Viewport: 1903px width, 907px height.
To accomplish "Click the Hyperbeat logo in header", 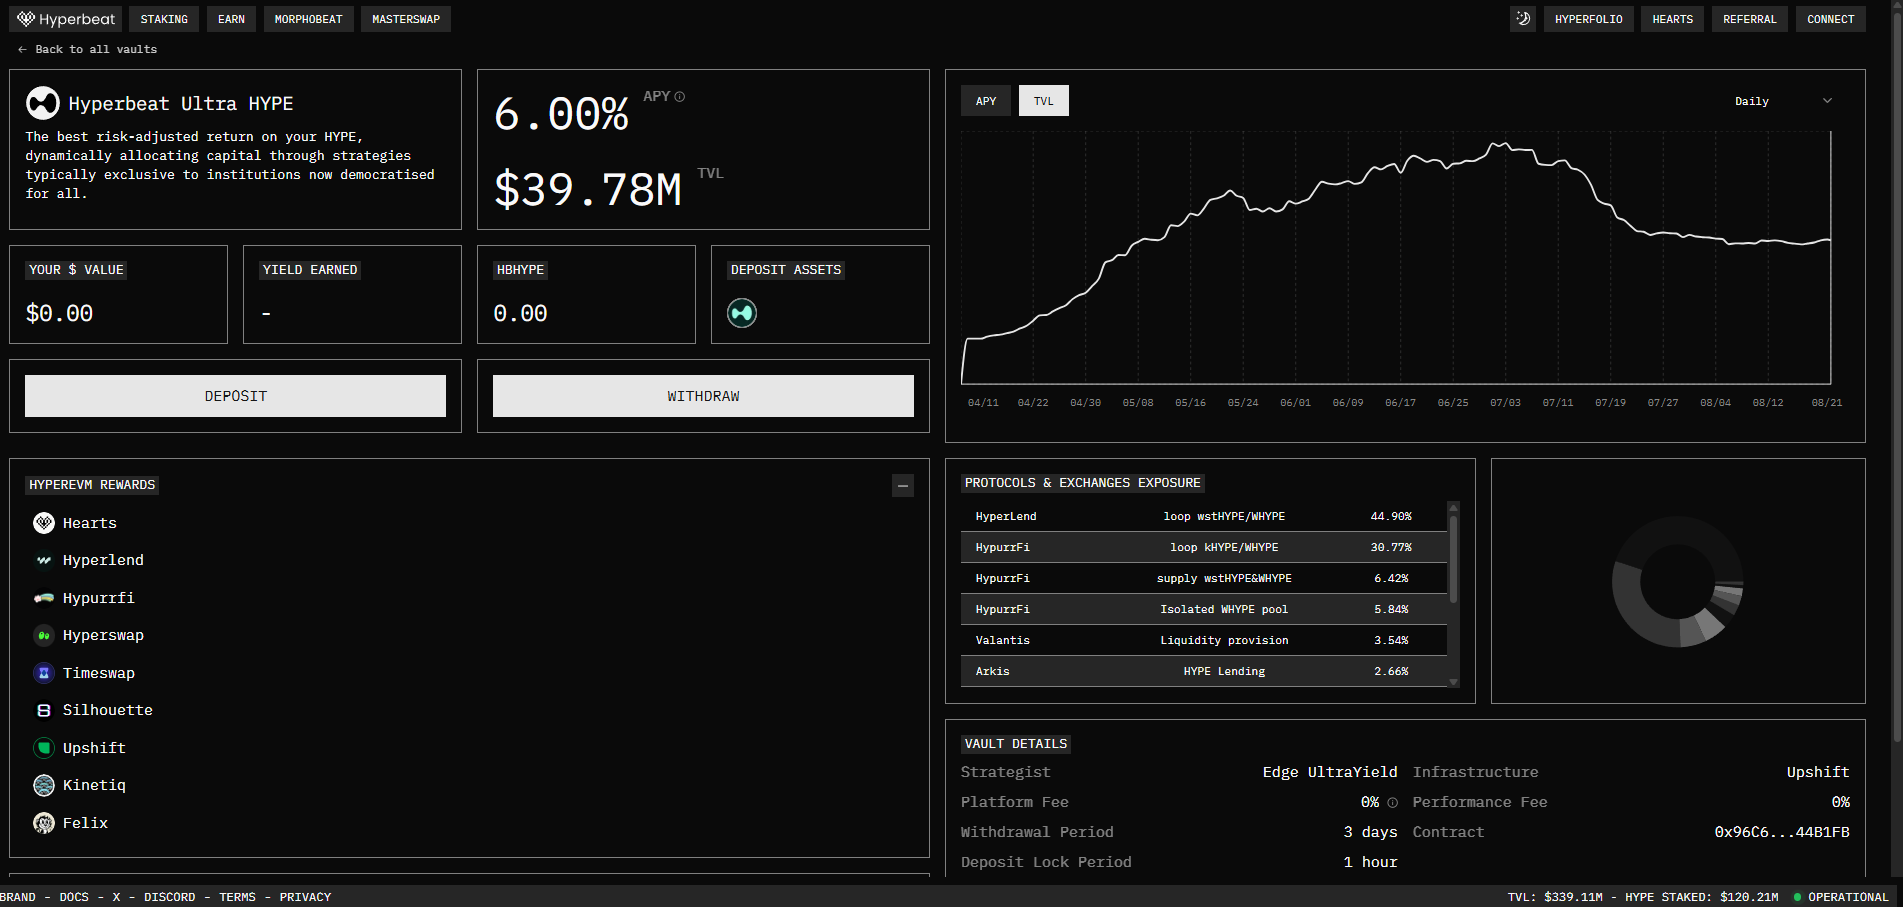I will click(x=66, y=19).
